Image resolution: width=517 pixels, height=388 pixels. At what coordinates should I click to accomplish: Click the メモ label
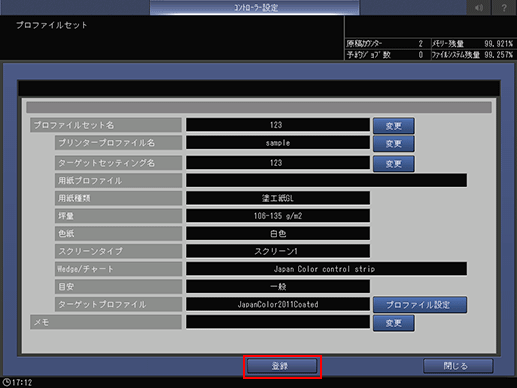point(106,322)
